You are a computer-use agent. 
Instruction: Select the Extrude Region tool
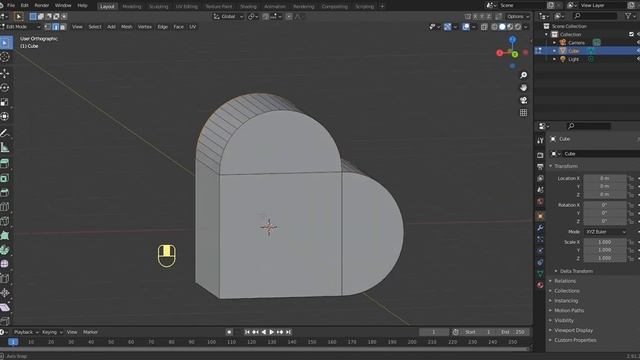[5, 164]
